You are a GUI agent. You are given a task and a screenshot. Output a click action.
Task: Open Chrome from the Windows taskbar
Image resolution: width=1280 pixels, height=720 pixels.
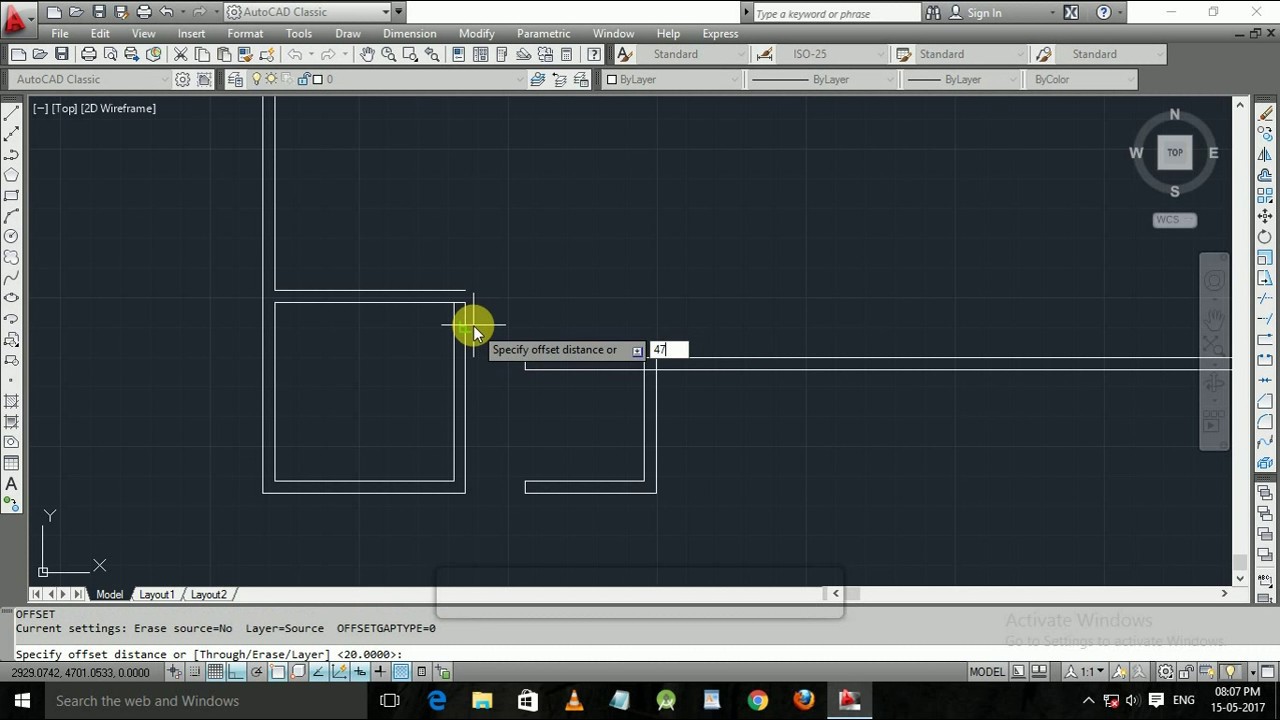[758, 700]
